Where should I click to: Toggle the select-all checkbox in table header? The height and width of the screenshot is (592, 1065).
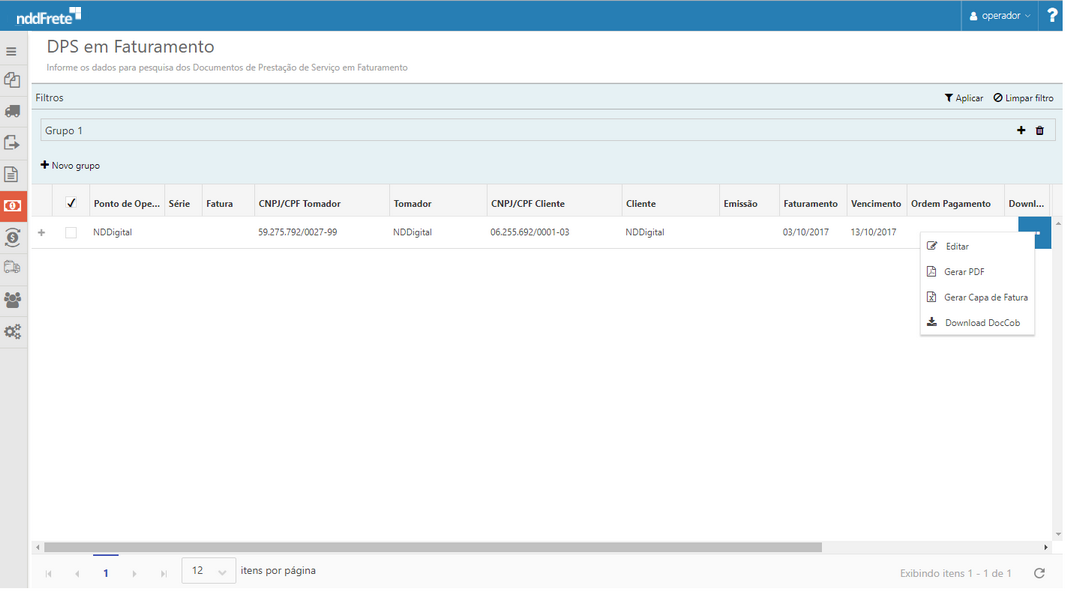pyautogui.click(x=71, y=203)
